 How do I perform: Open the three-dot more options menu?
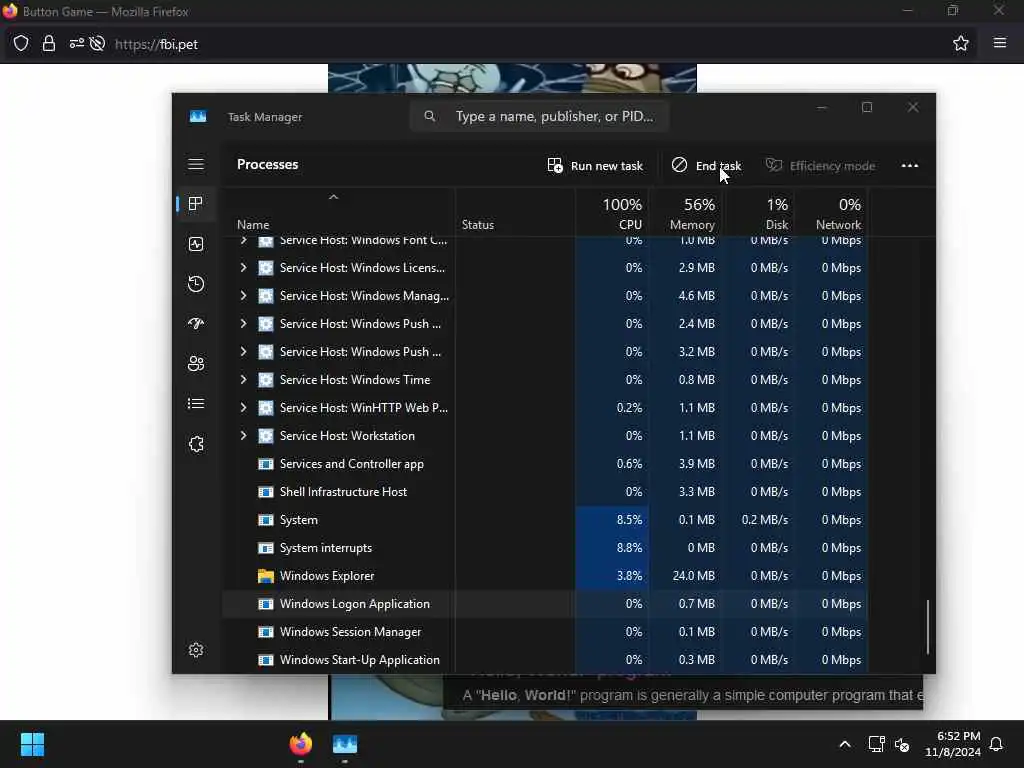(x=910, y=165)
